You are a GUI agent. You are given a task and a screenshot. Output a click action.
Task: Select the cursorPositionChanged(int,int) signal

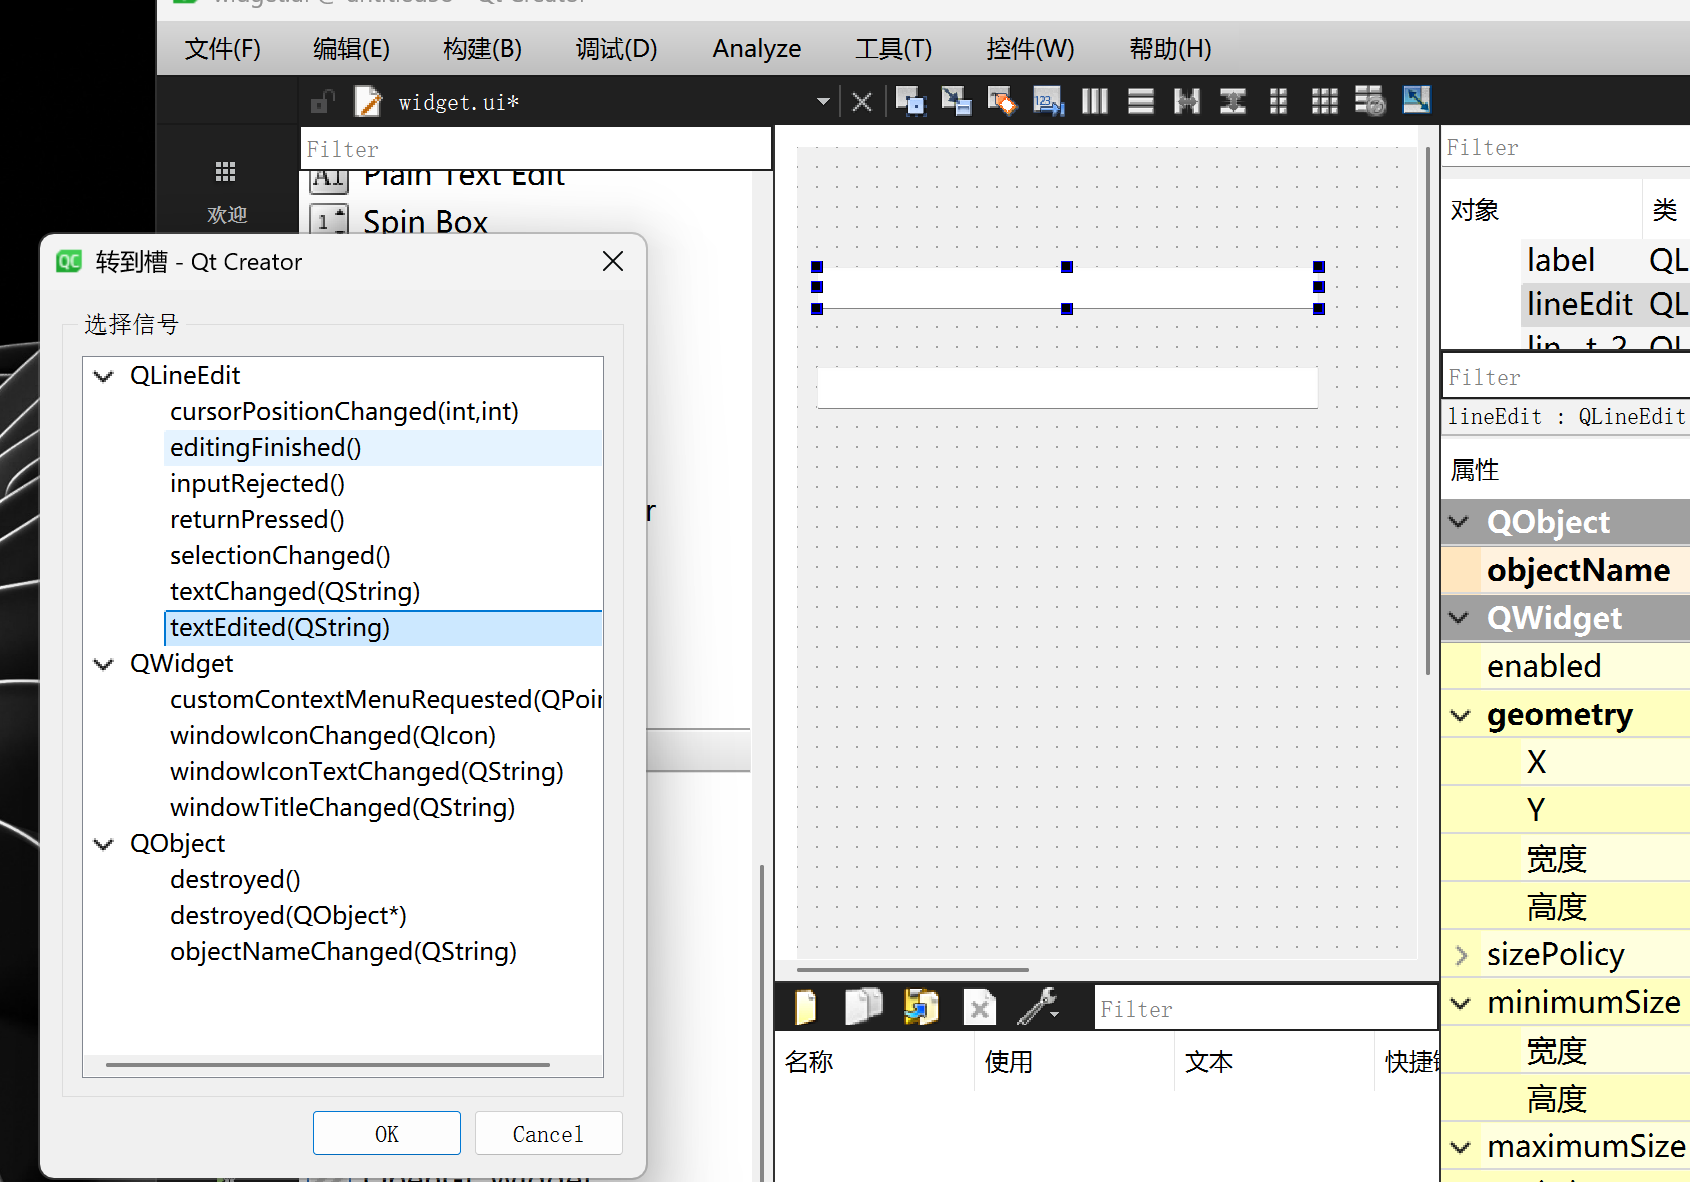(344, 412)
